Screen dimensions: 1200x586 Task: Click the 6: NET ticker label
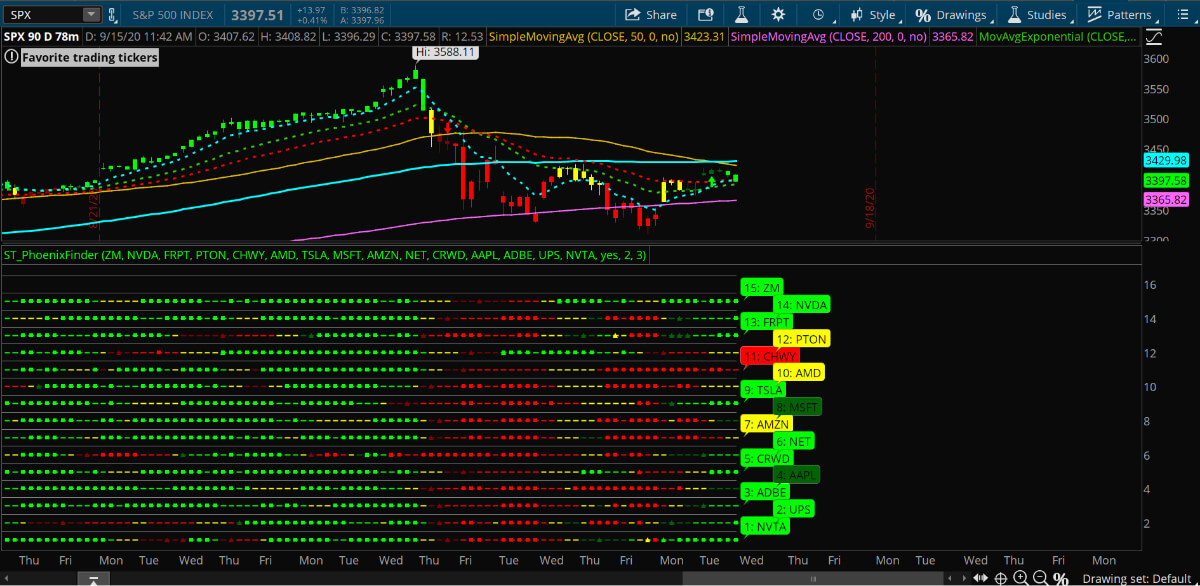[794, 441]
